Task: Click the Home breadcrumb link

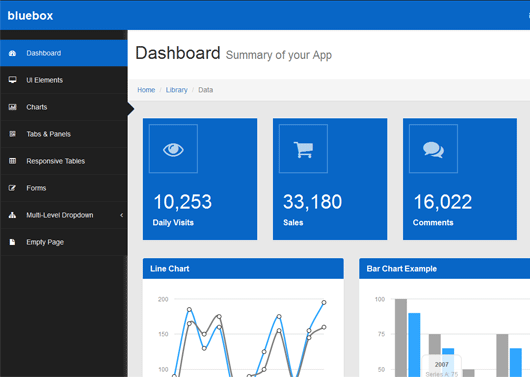Action: tap(146, 90)
